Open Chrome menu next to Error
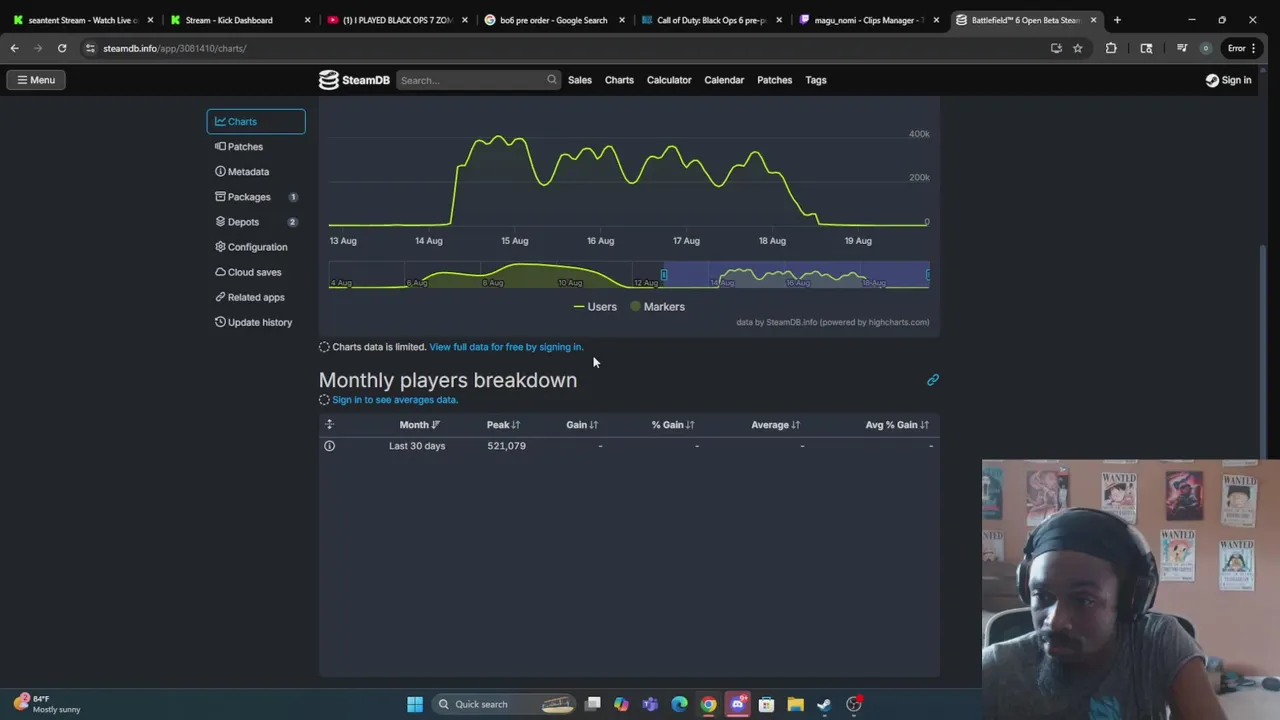 pos(1253,48)
